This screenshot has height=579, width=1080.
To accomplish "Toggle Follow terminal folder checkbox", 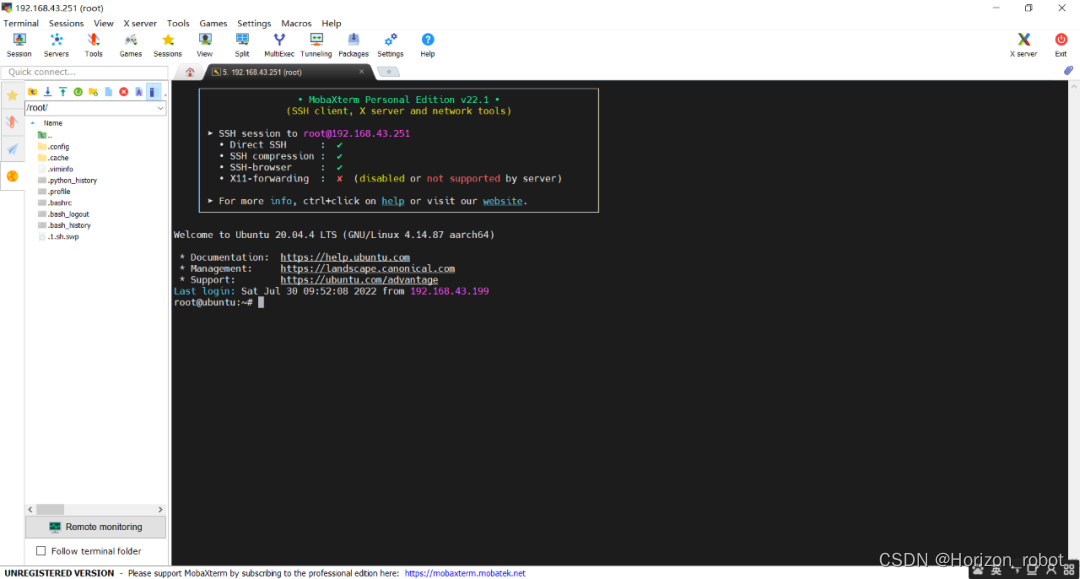I will coord(41,551).
